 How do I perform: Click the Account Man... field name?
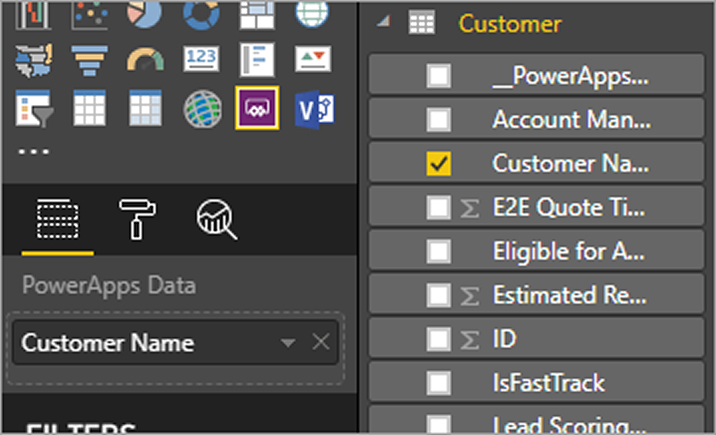[572, 120]
